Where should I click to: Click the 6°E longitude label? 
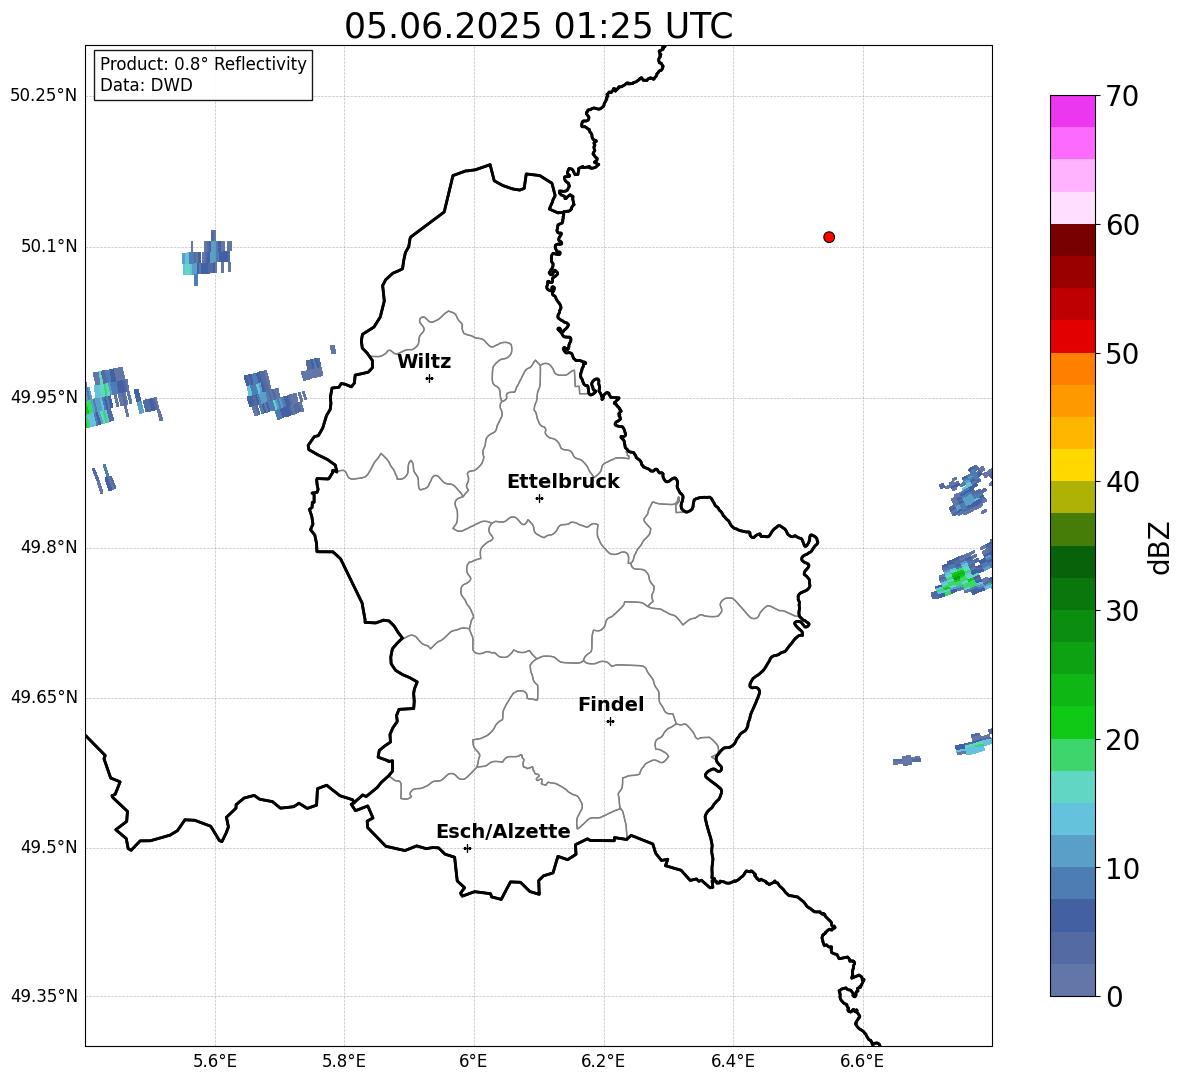[x=473, y=1061]
